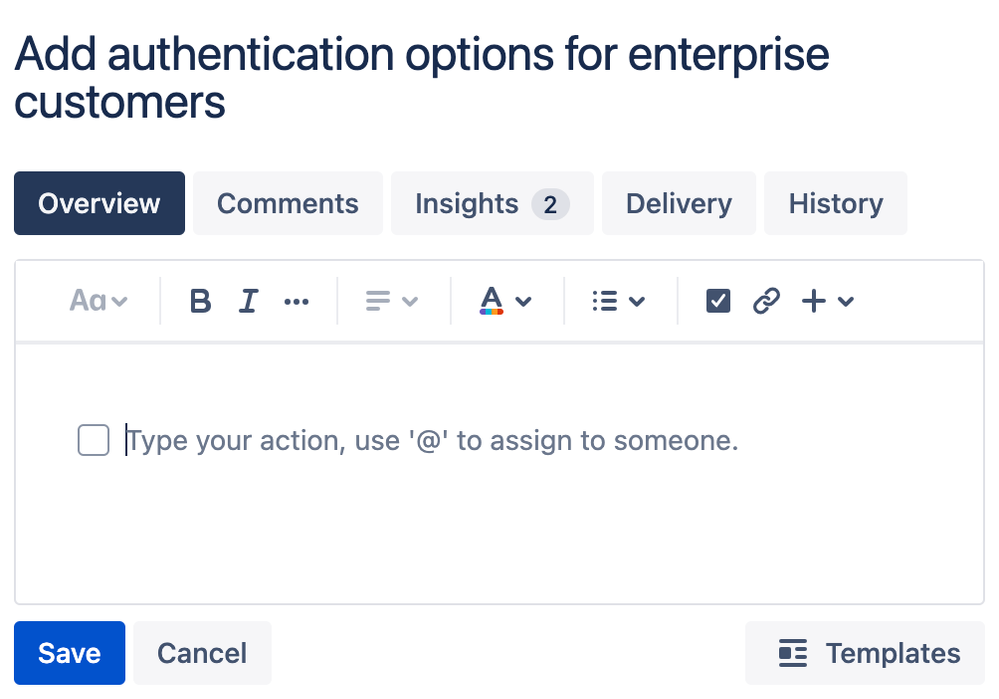Insert an action item
Screen dimensions: 999x699
point(718,300)
